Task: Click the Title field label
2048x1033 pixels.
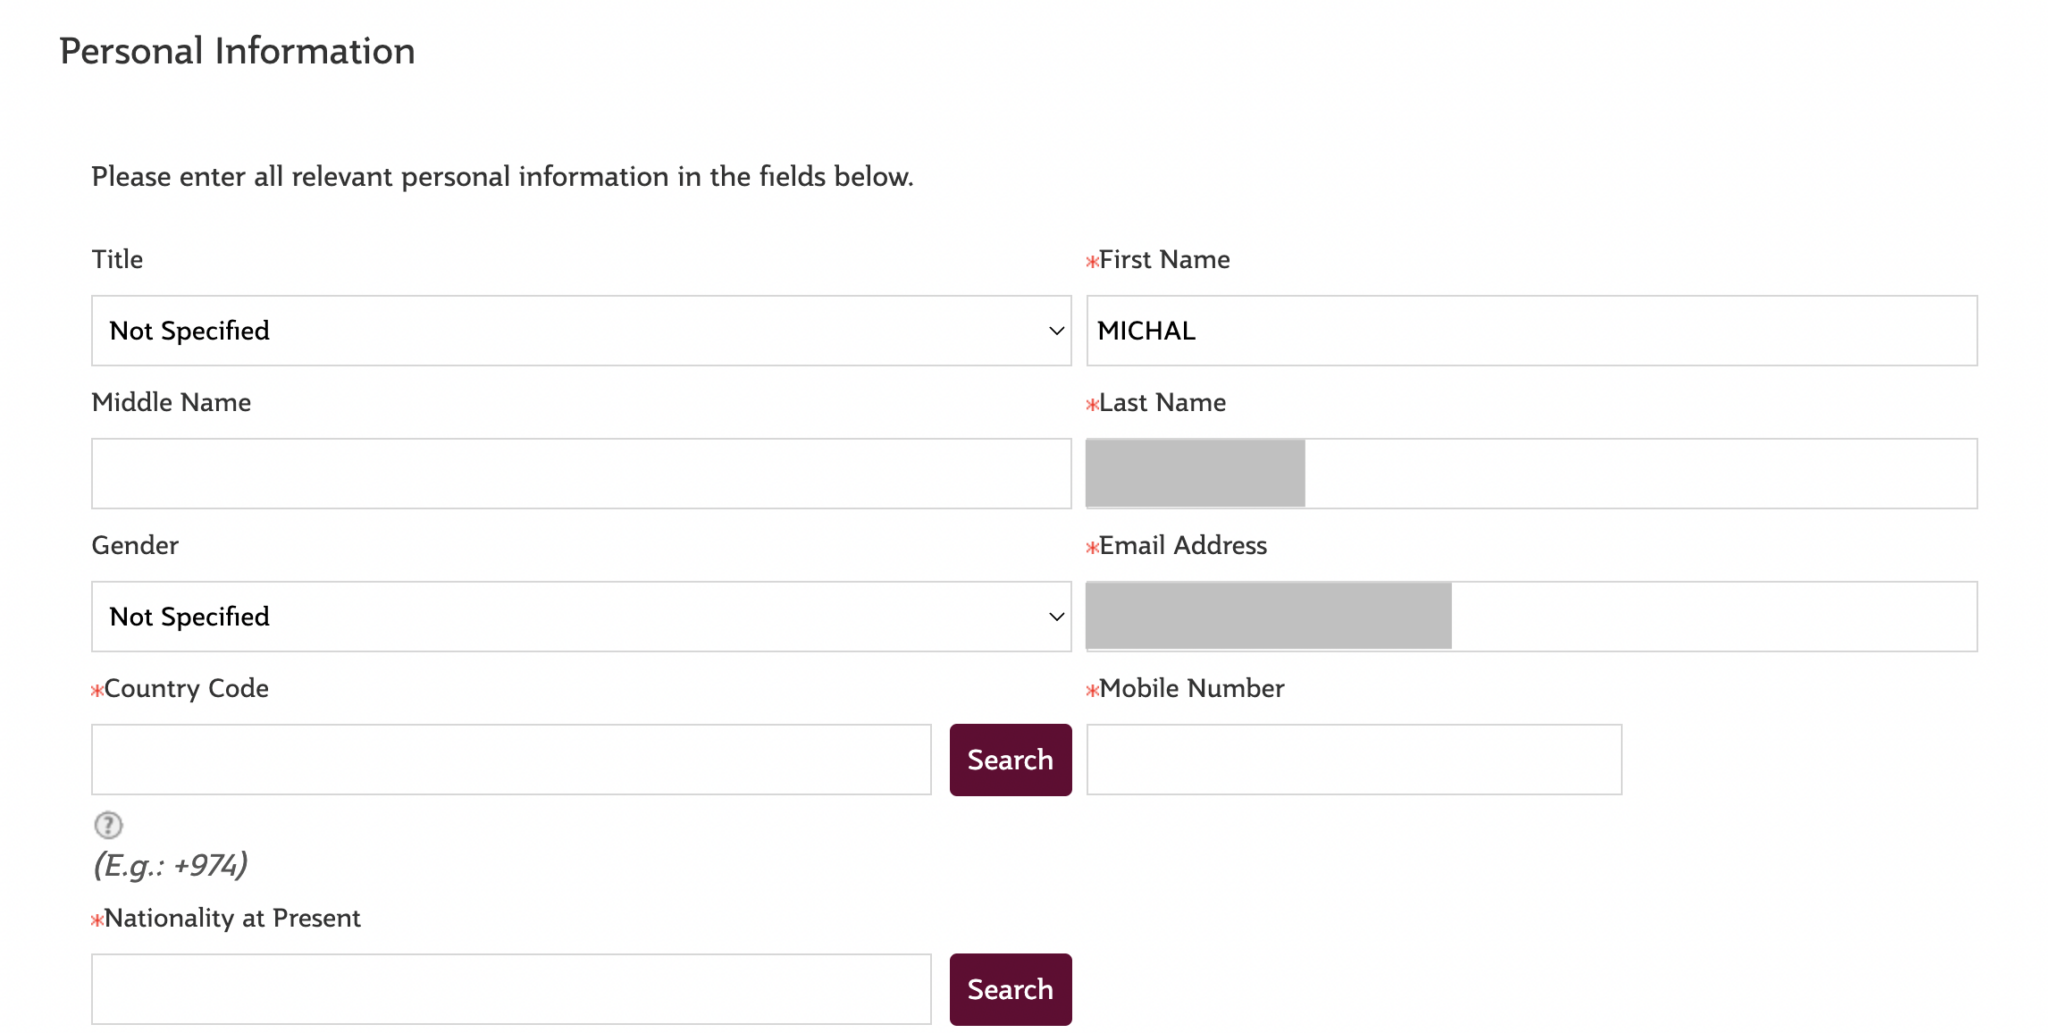Action: [117, 259]
